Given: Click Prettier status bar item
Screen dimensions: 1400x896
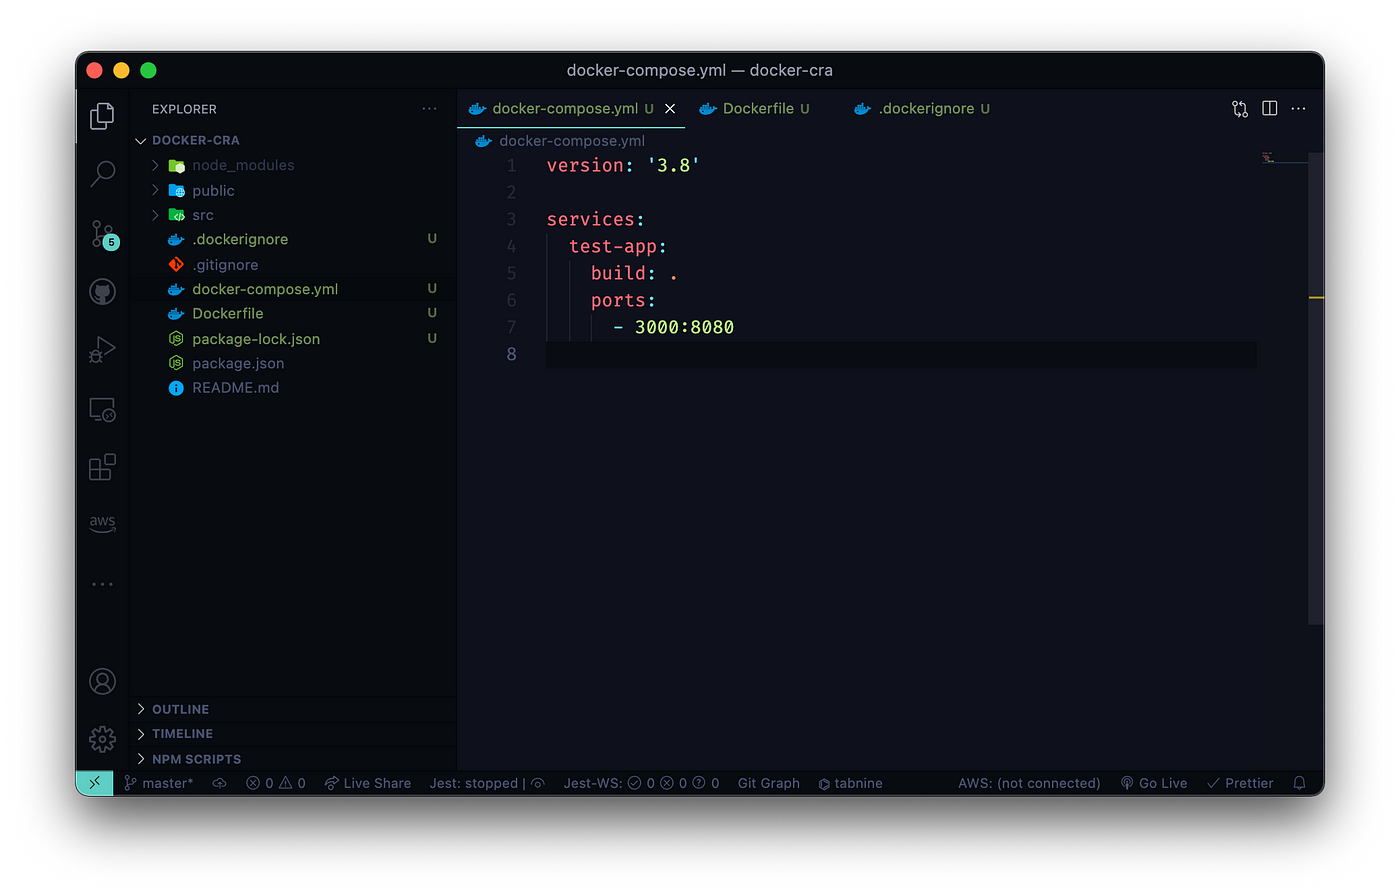Looking at the screenshot, I should (1240, 783).
